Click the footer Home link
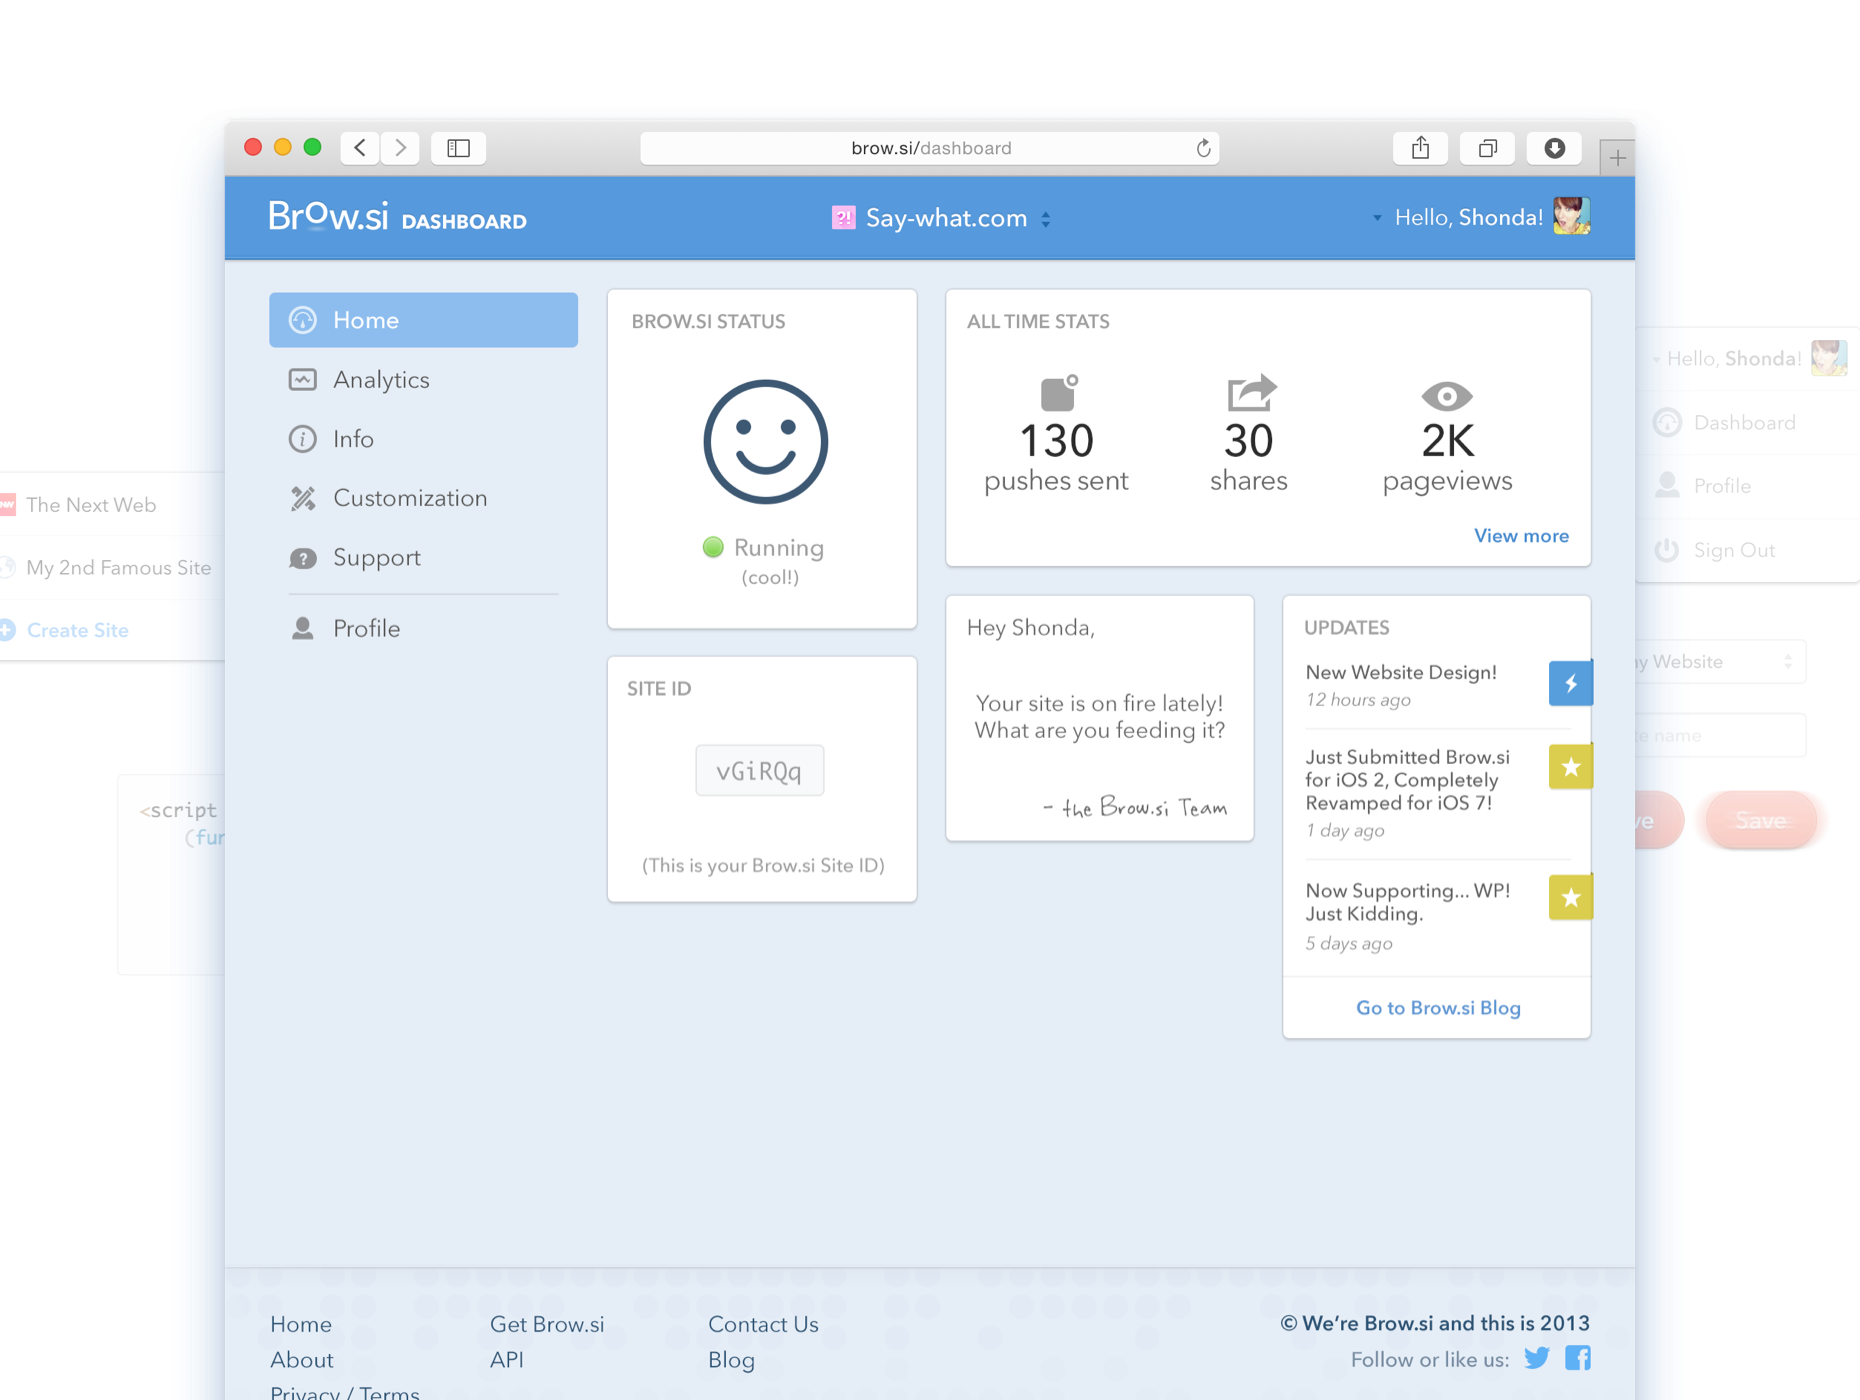 pyautogui.click(x=301, y=1324)
